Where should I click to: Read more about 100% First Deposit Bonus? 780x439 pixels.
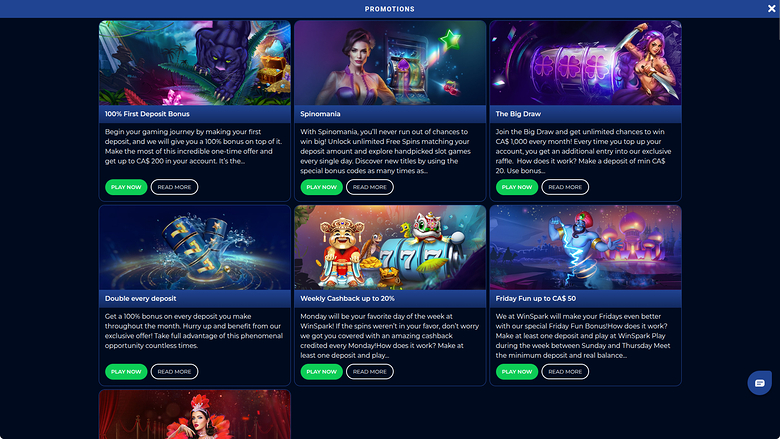[x=174, y=187]
